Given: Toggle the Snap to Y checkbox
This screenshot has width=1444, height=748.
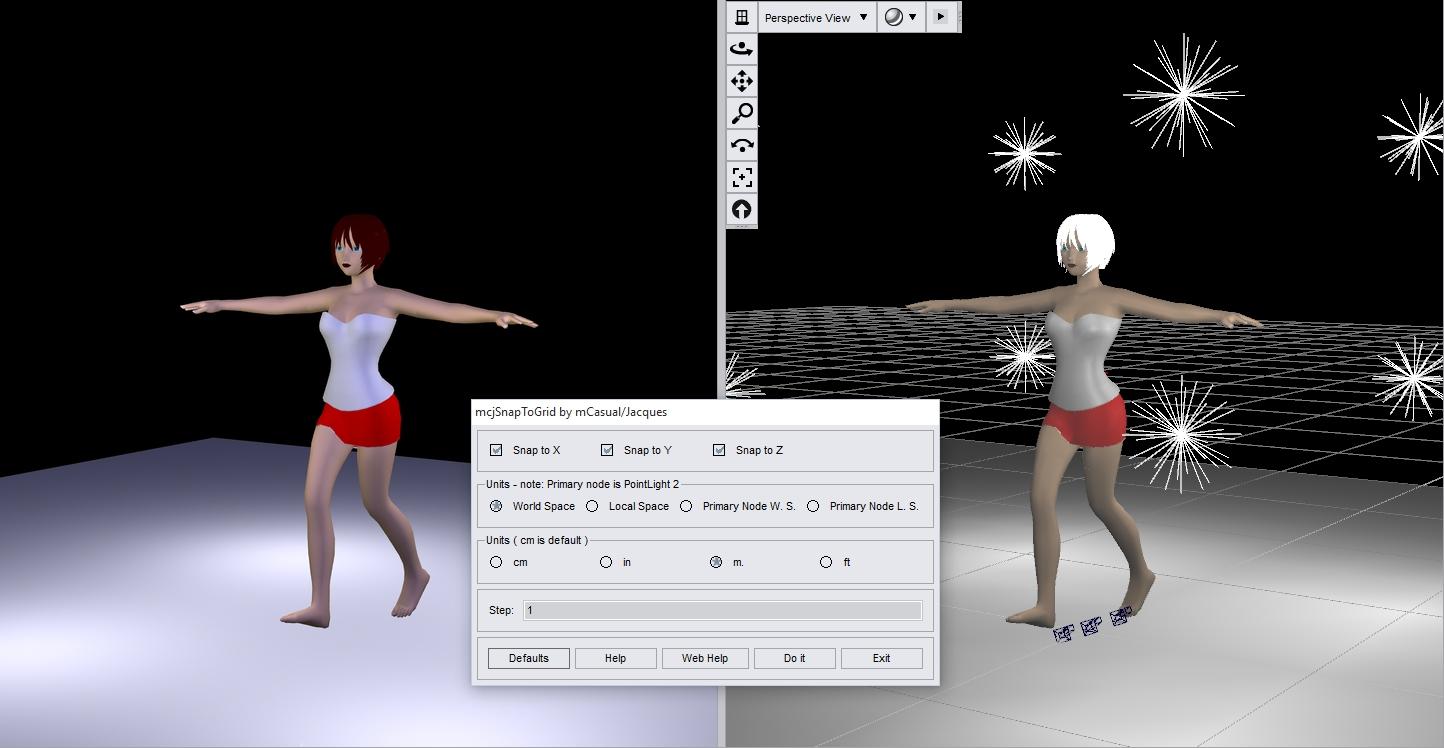Looking at the screenshot, I should [607, 450].
